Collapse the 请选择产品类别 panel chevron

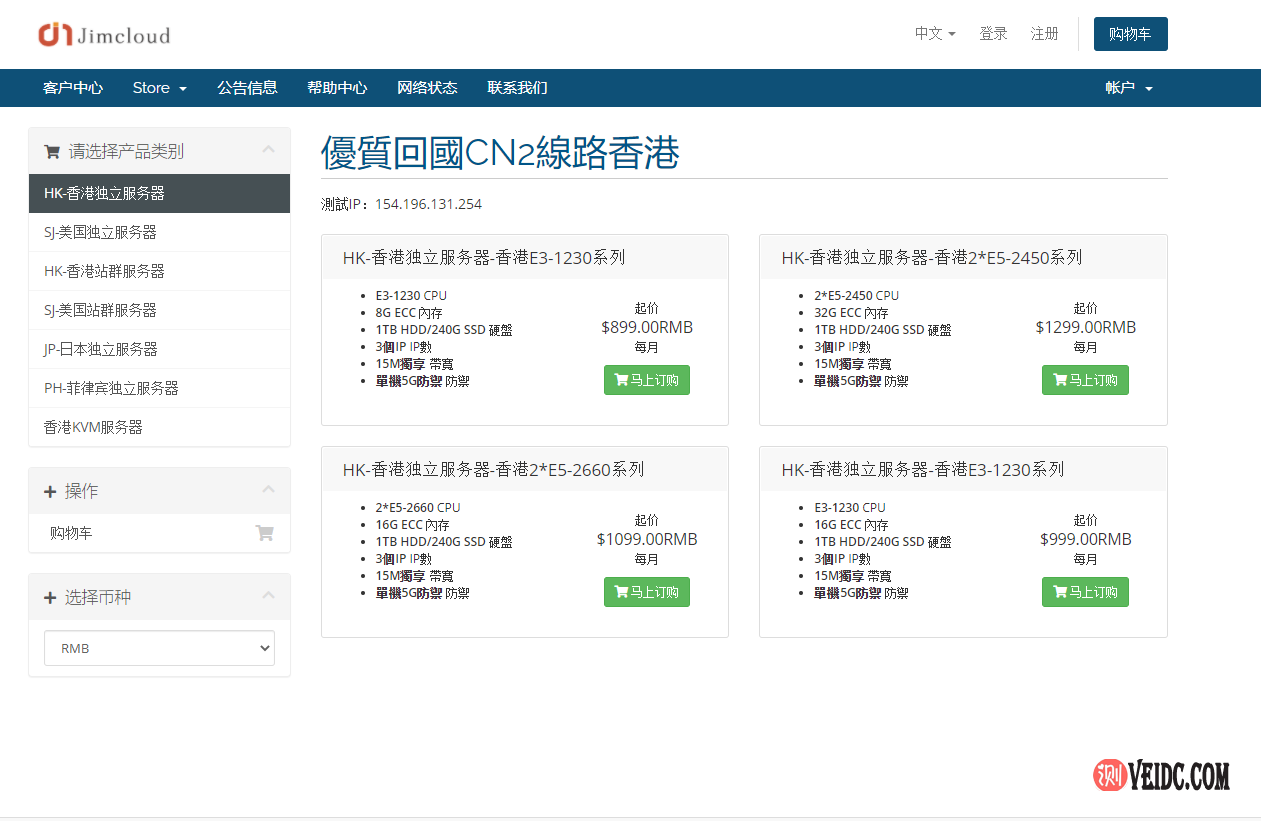point(268,150)
